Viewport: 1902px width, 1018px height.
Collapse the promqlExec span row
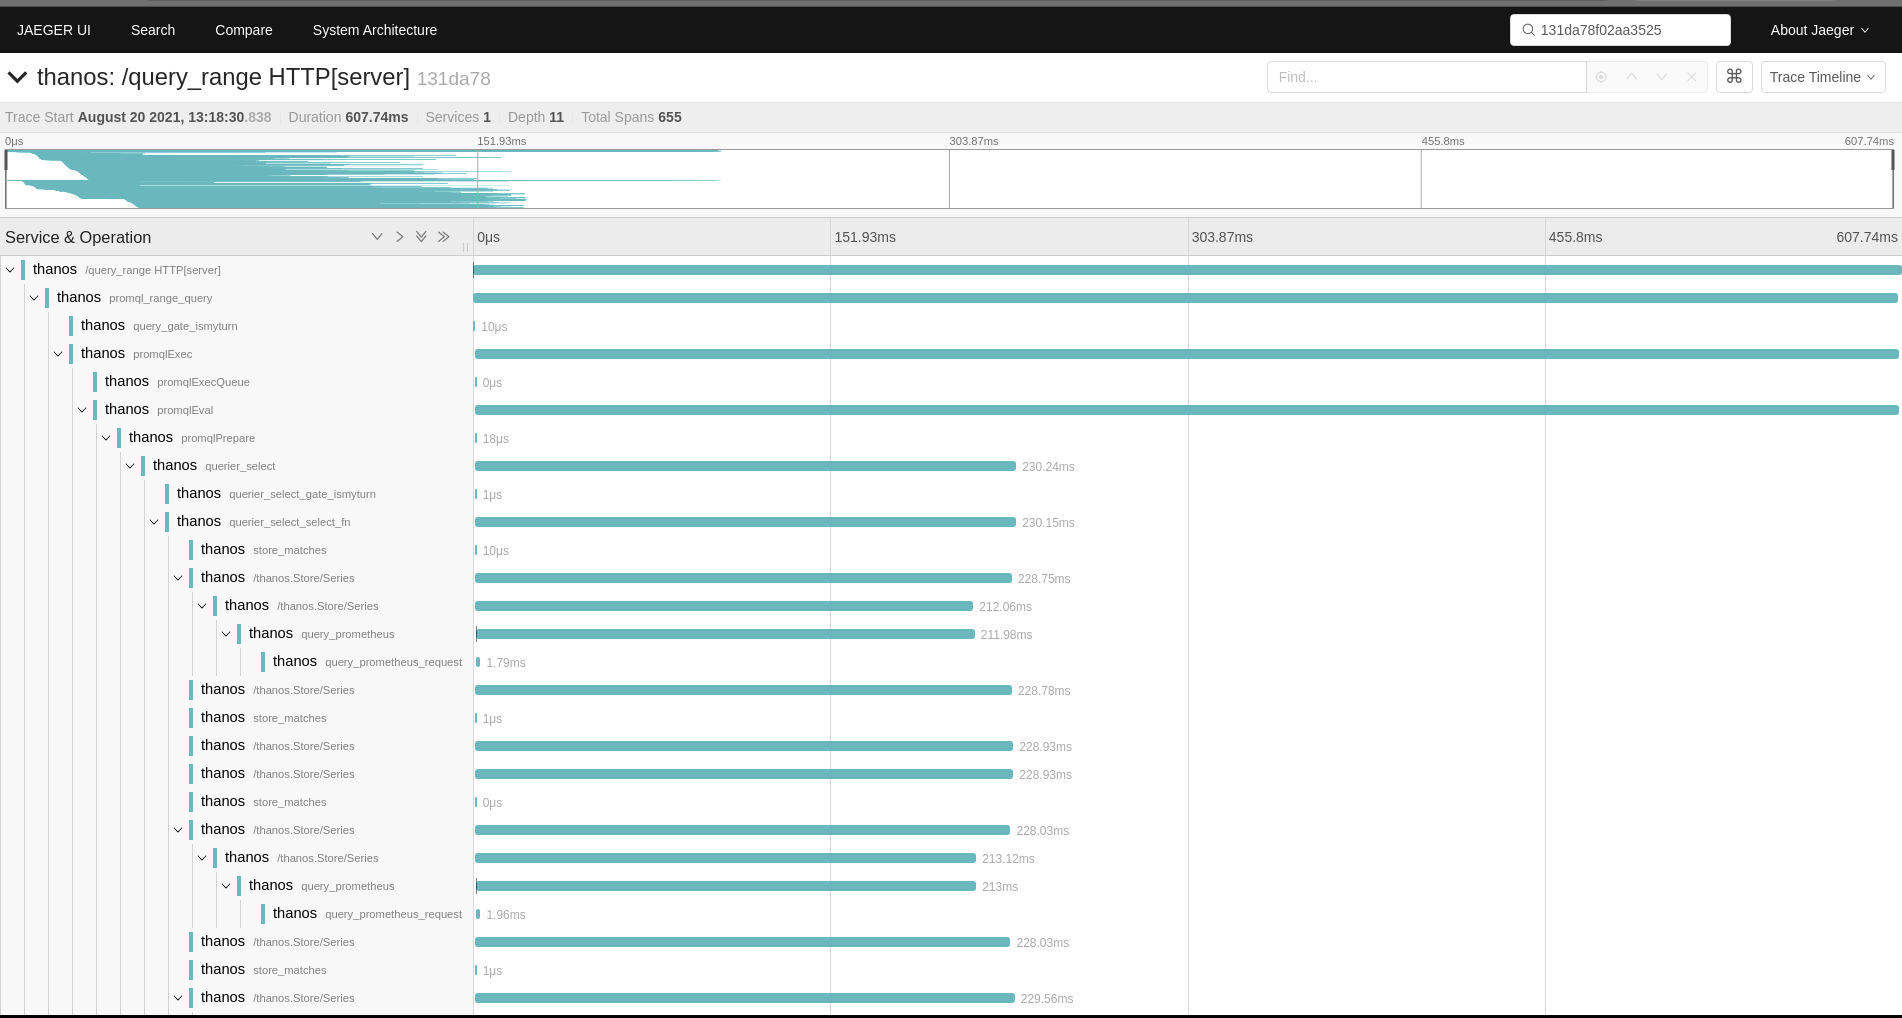pyautogui.click(x=58, y=354)
